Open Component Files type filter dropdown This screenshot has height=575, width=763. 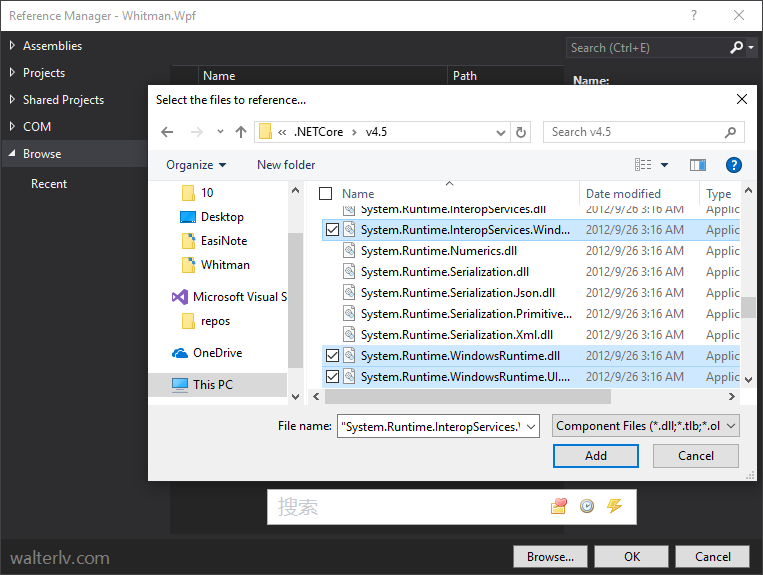pyautogui.click(x=646, y=426)
